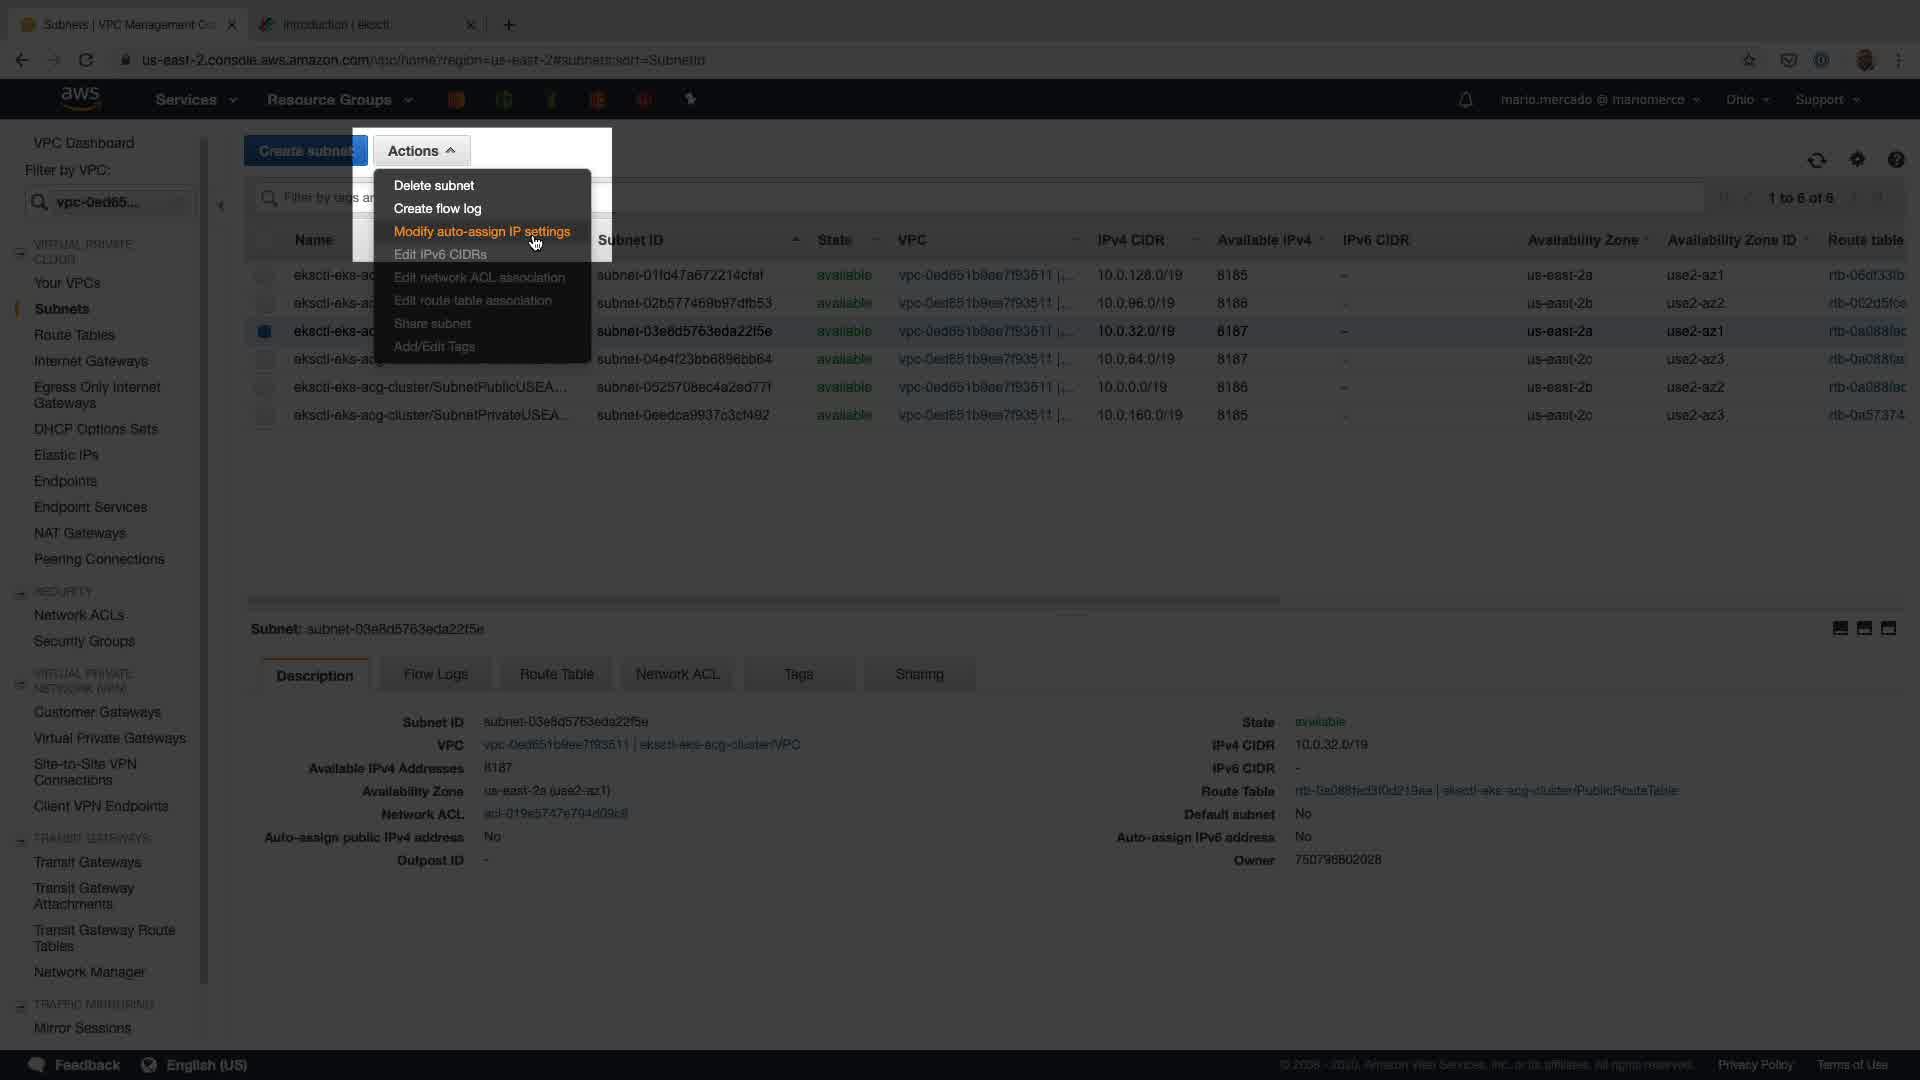The image size is (1920, 1080).
Task: Collapse the sidebar using the left arrow
Action: pos(221,206)
